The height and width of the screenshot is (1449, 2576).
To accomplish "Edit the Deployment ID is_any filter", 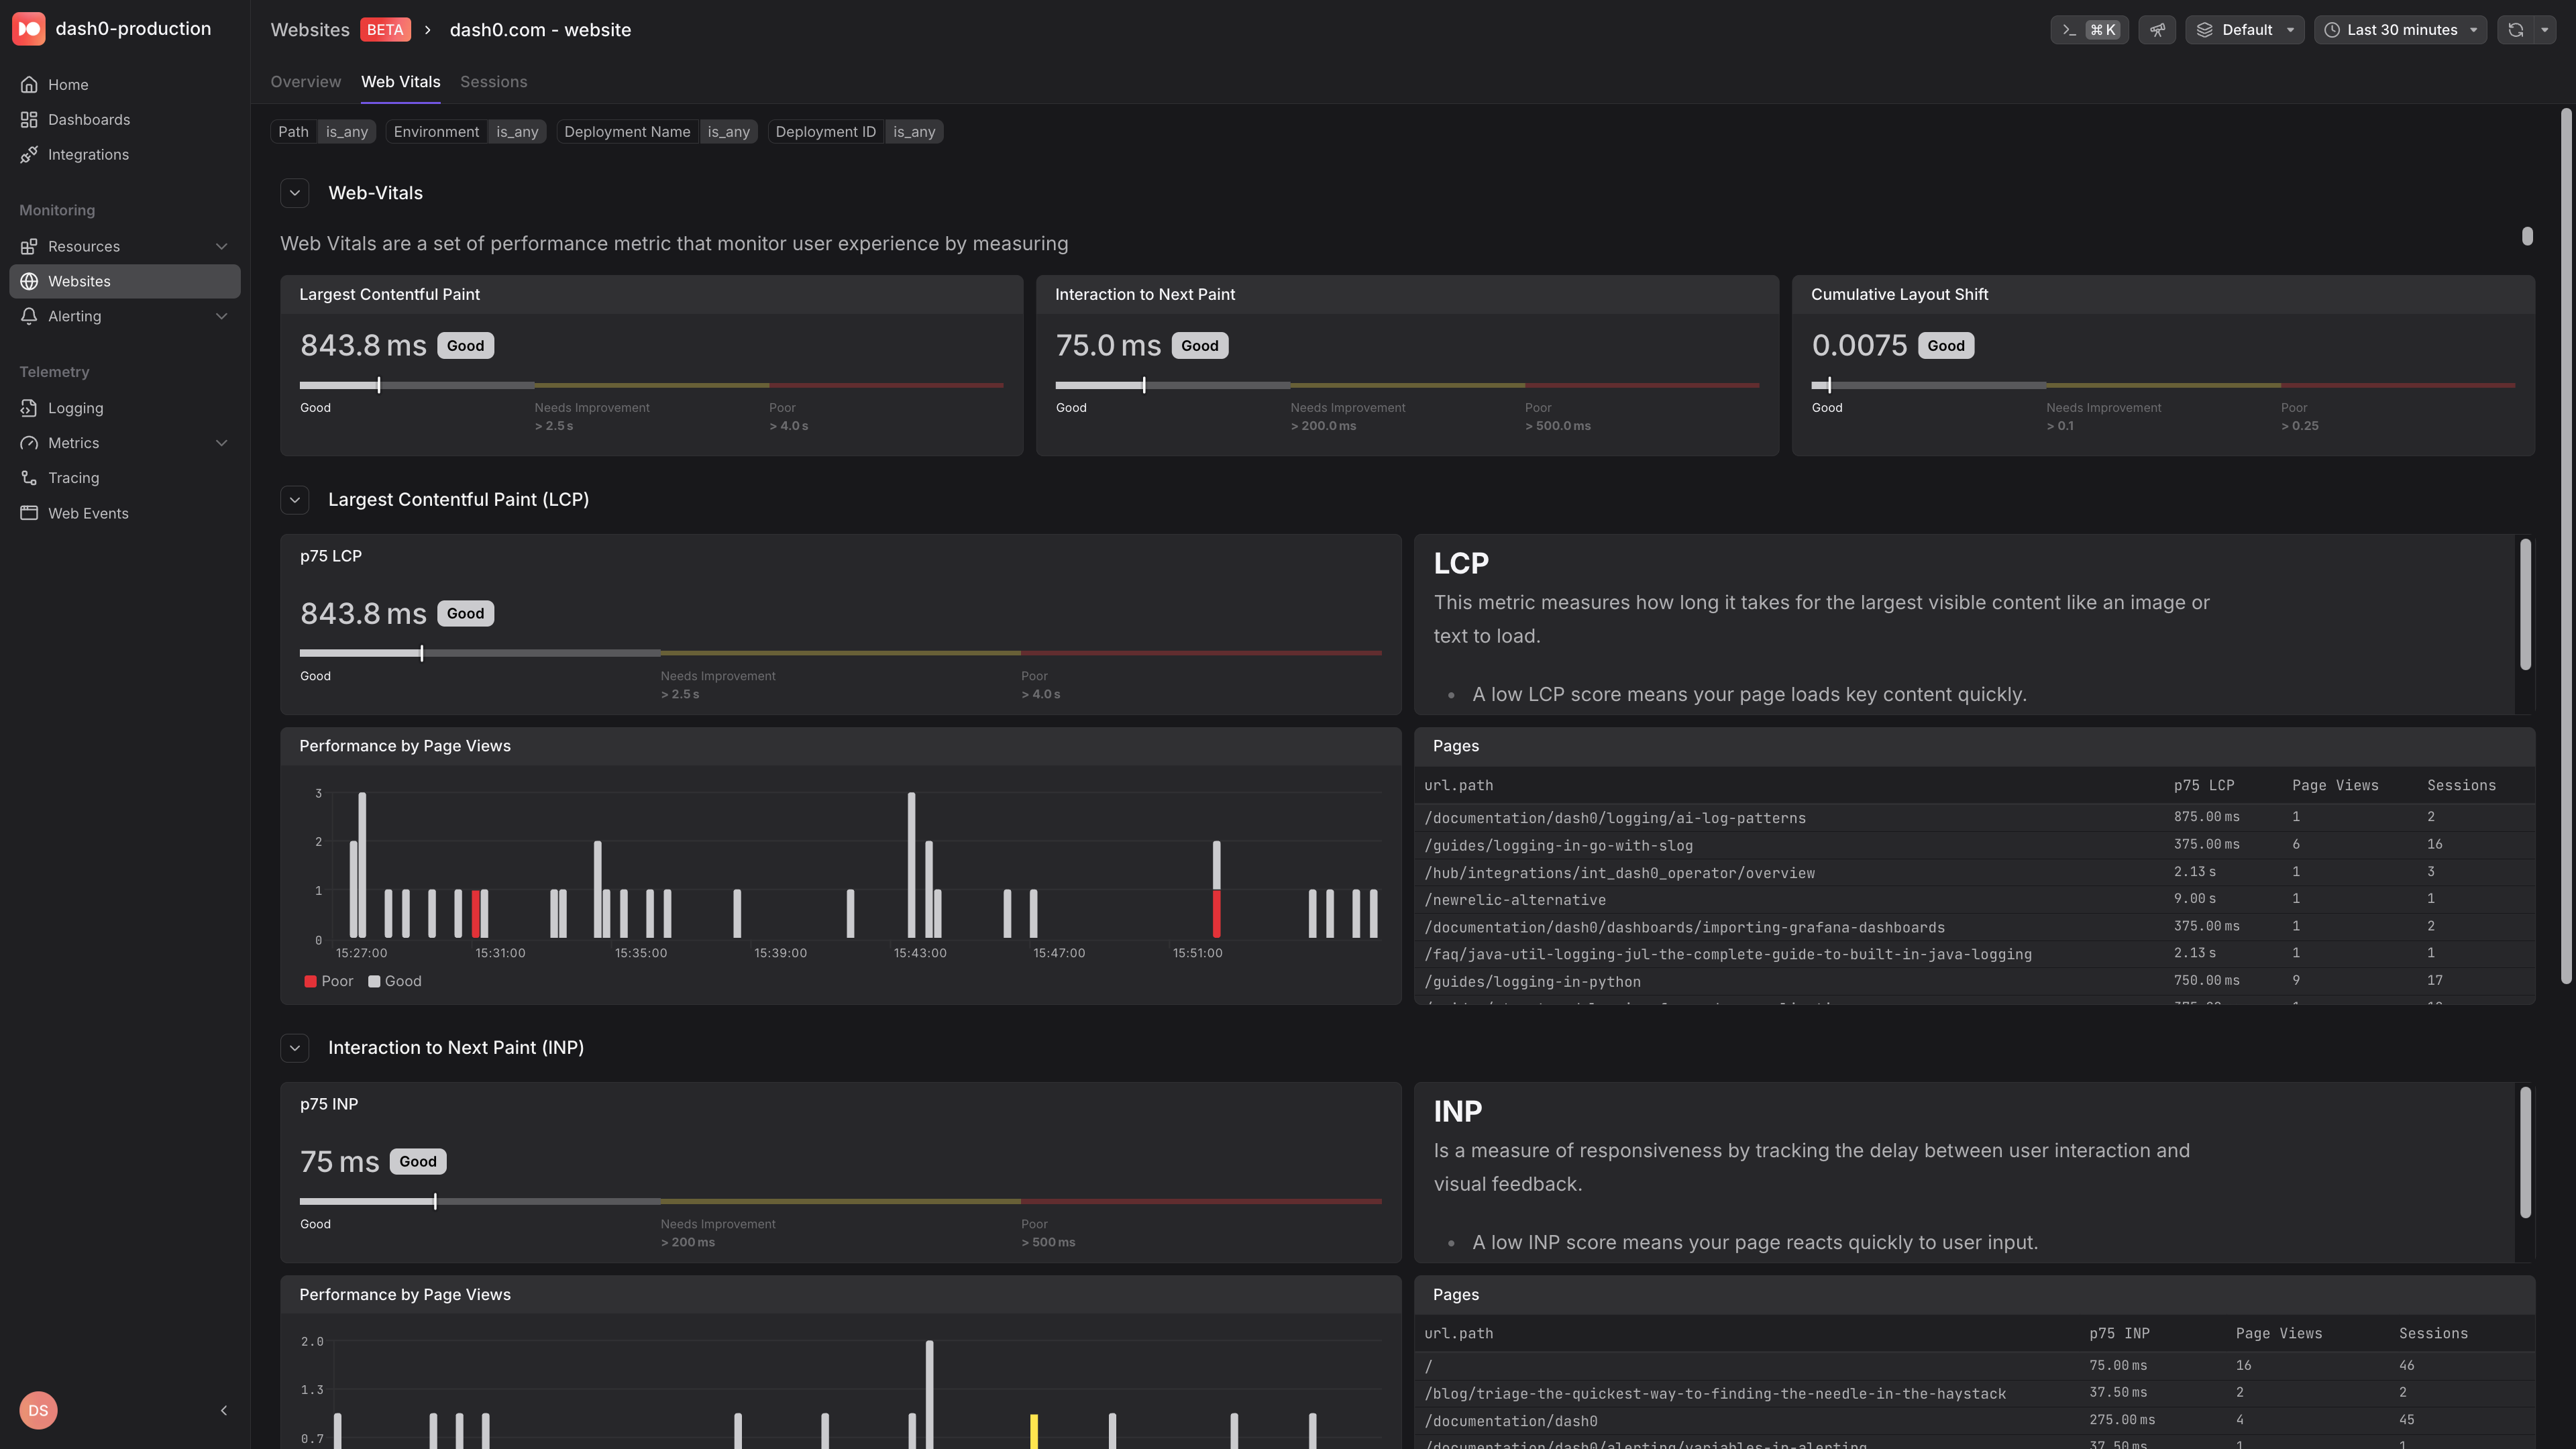I will [855, 132].
